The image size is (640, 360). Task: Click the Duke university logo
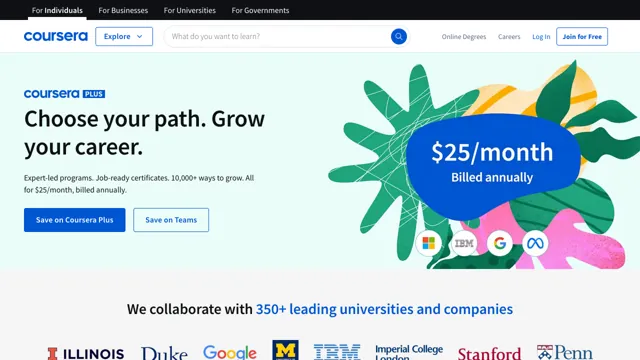[x=164, y=353]
